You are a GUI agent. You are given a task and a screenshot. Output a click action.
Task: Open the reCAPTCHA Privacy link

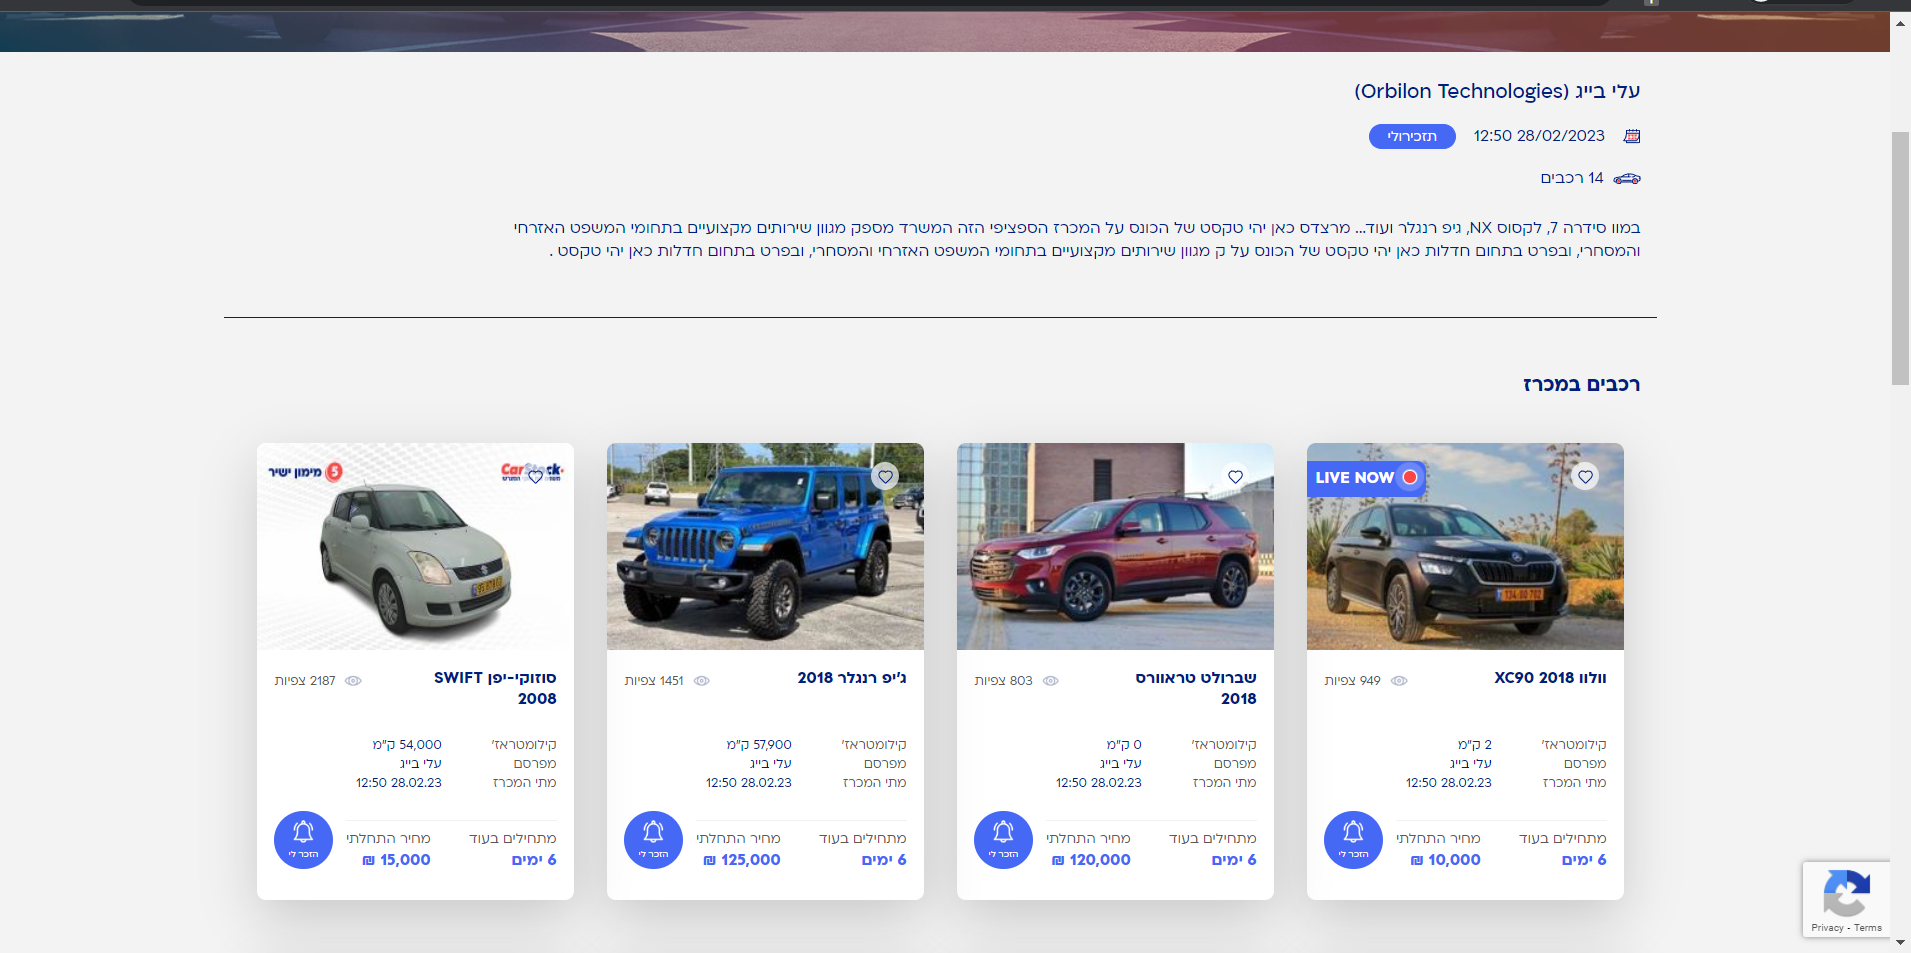(x=1827, y=928)
